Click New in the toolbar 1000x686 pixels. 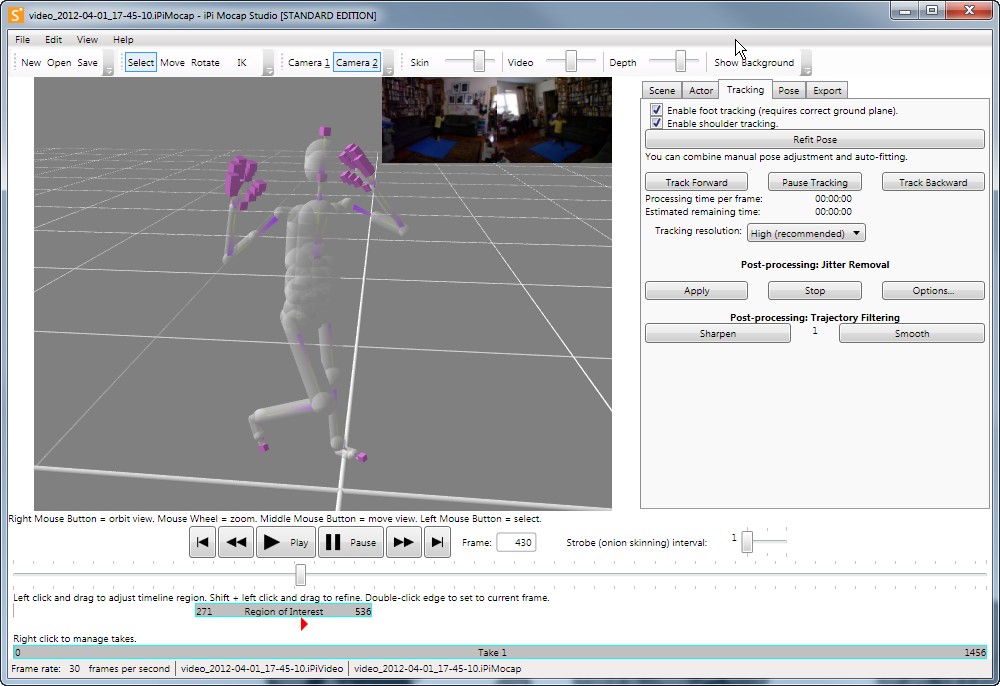[x=31, y=62]
